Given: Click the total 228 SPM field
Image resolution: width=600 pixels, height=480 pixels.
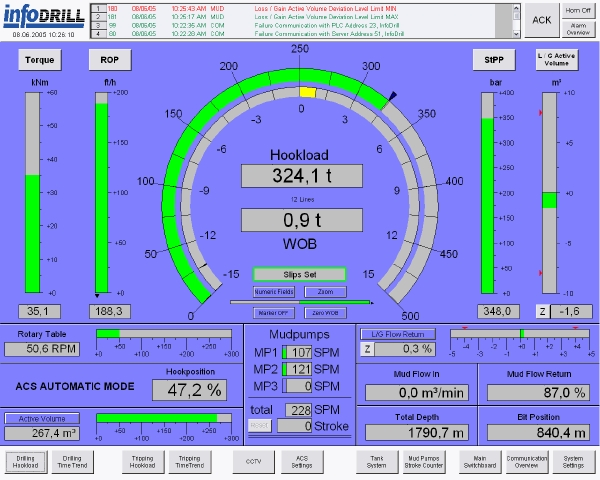Looking at the screenshot, I should point(298,410).
